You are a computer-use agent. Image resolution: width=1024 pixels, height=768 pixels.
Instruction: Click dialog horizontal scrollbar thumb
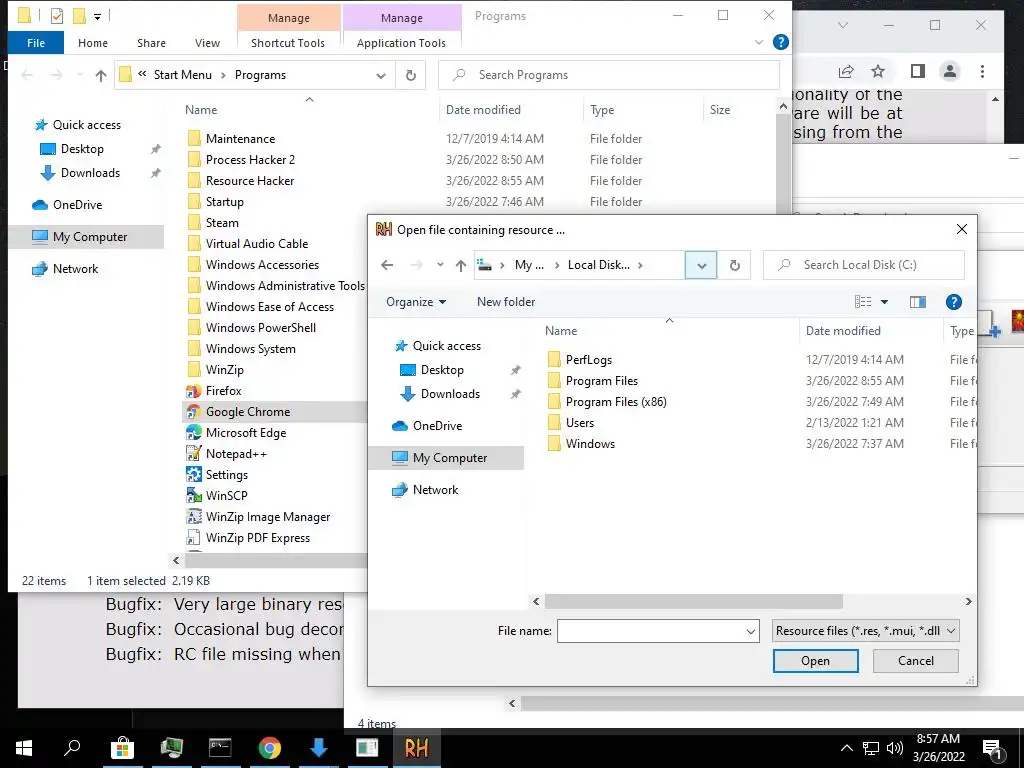pos(694,601)
